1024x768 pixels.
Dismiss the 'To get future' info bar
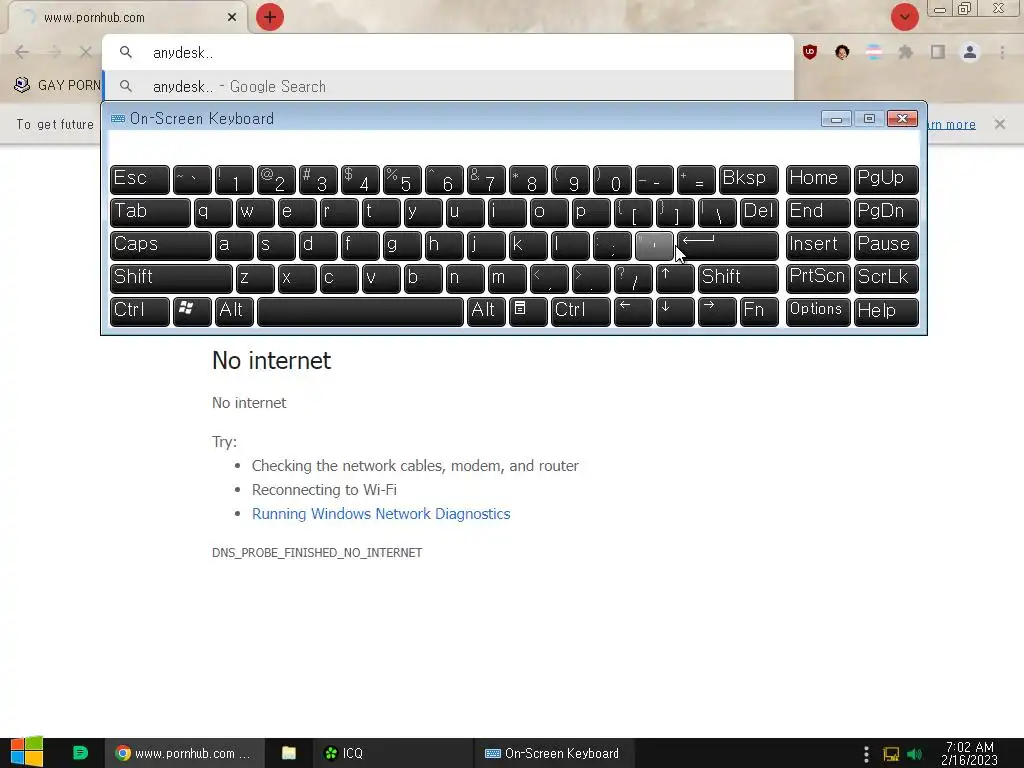1000,124
